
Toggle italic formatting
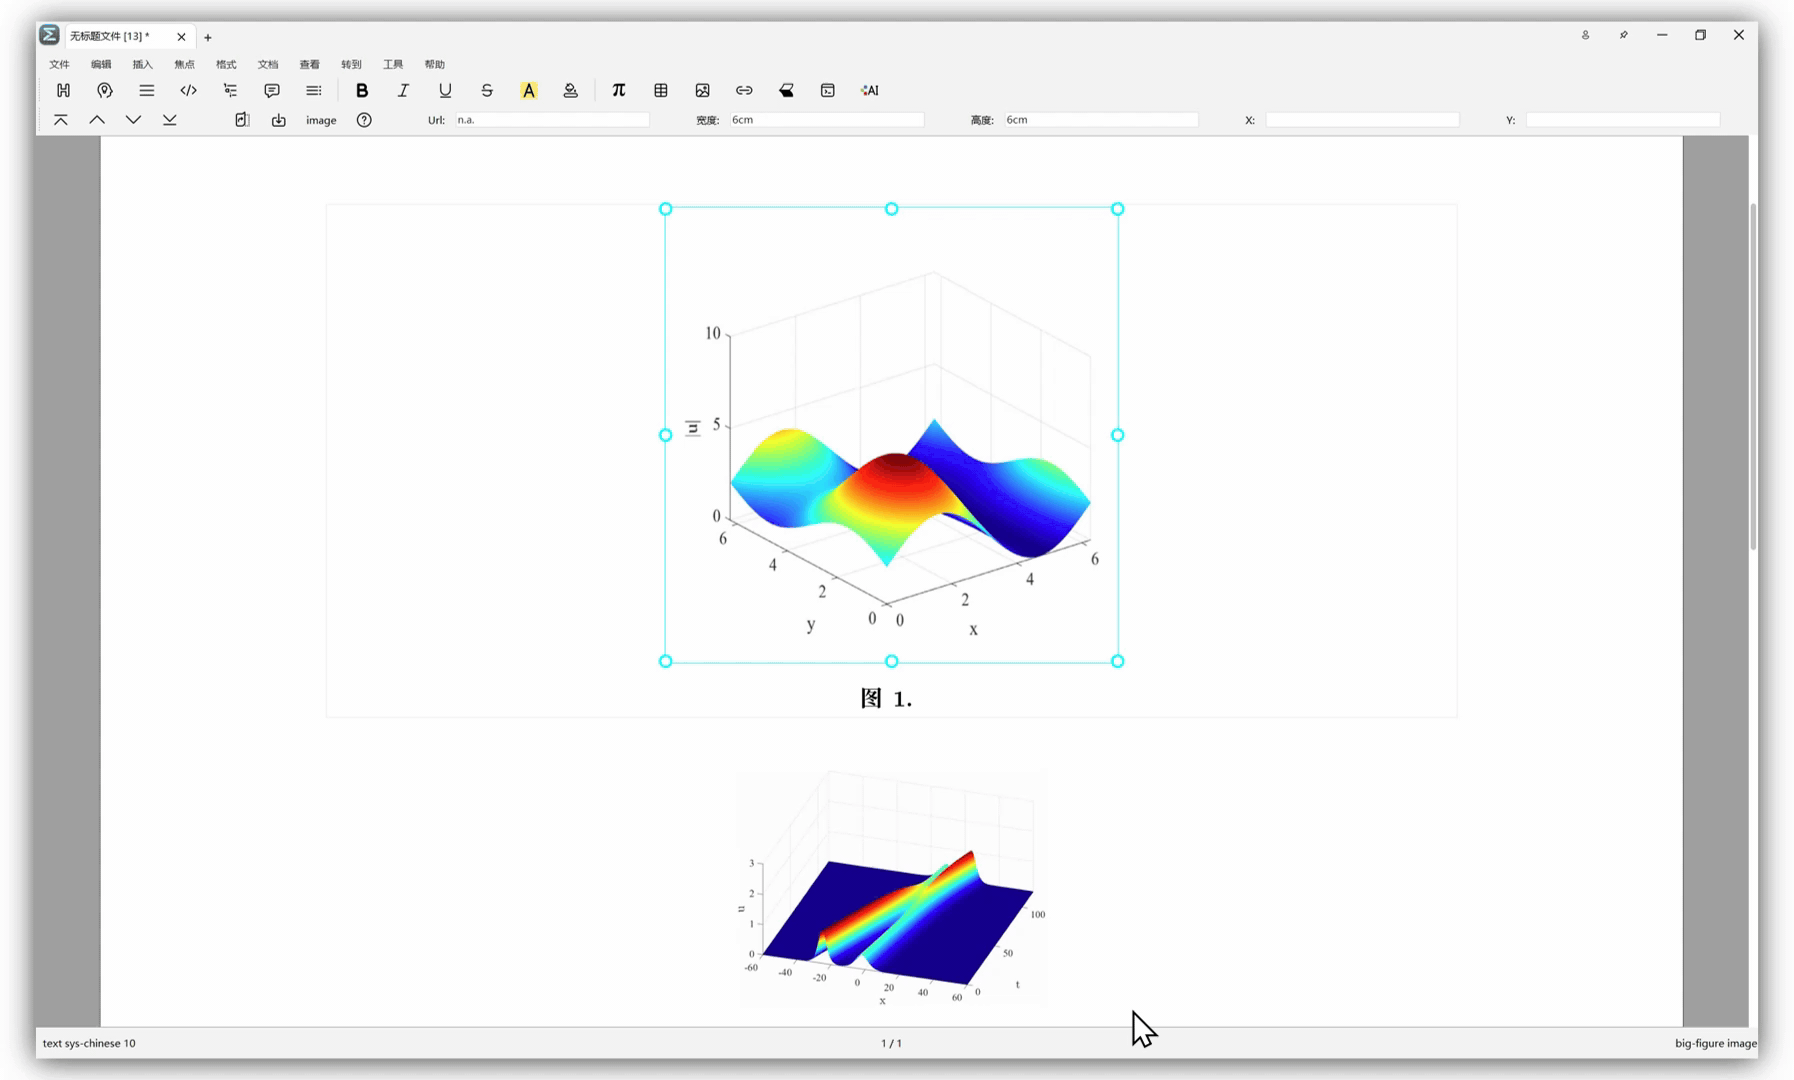(403, 90)
